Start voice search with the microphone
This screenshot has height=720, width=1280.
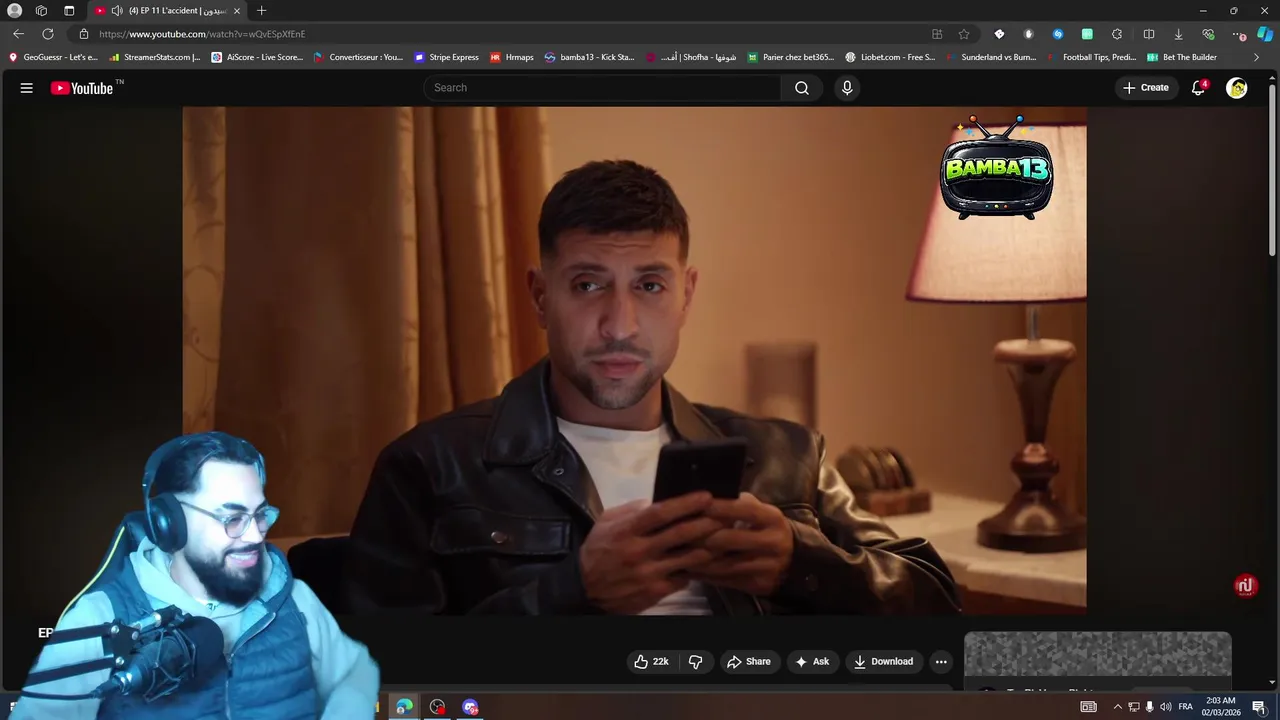point(847,88)
